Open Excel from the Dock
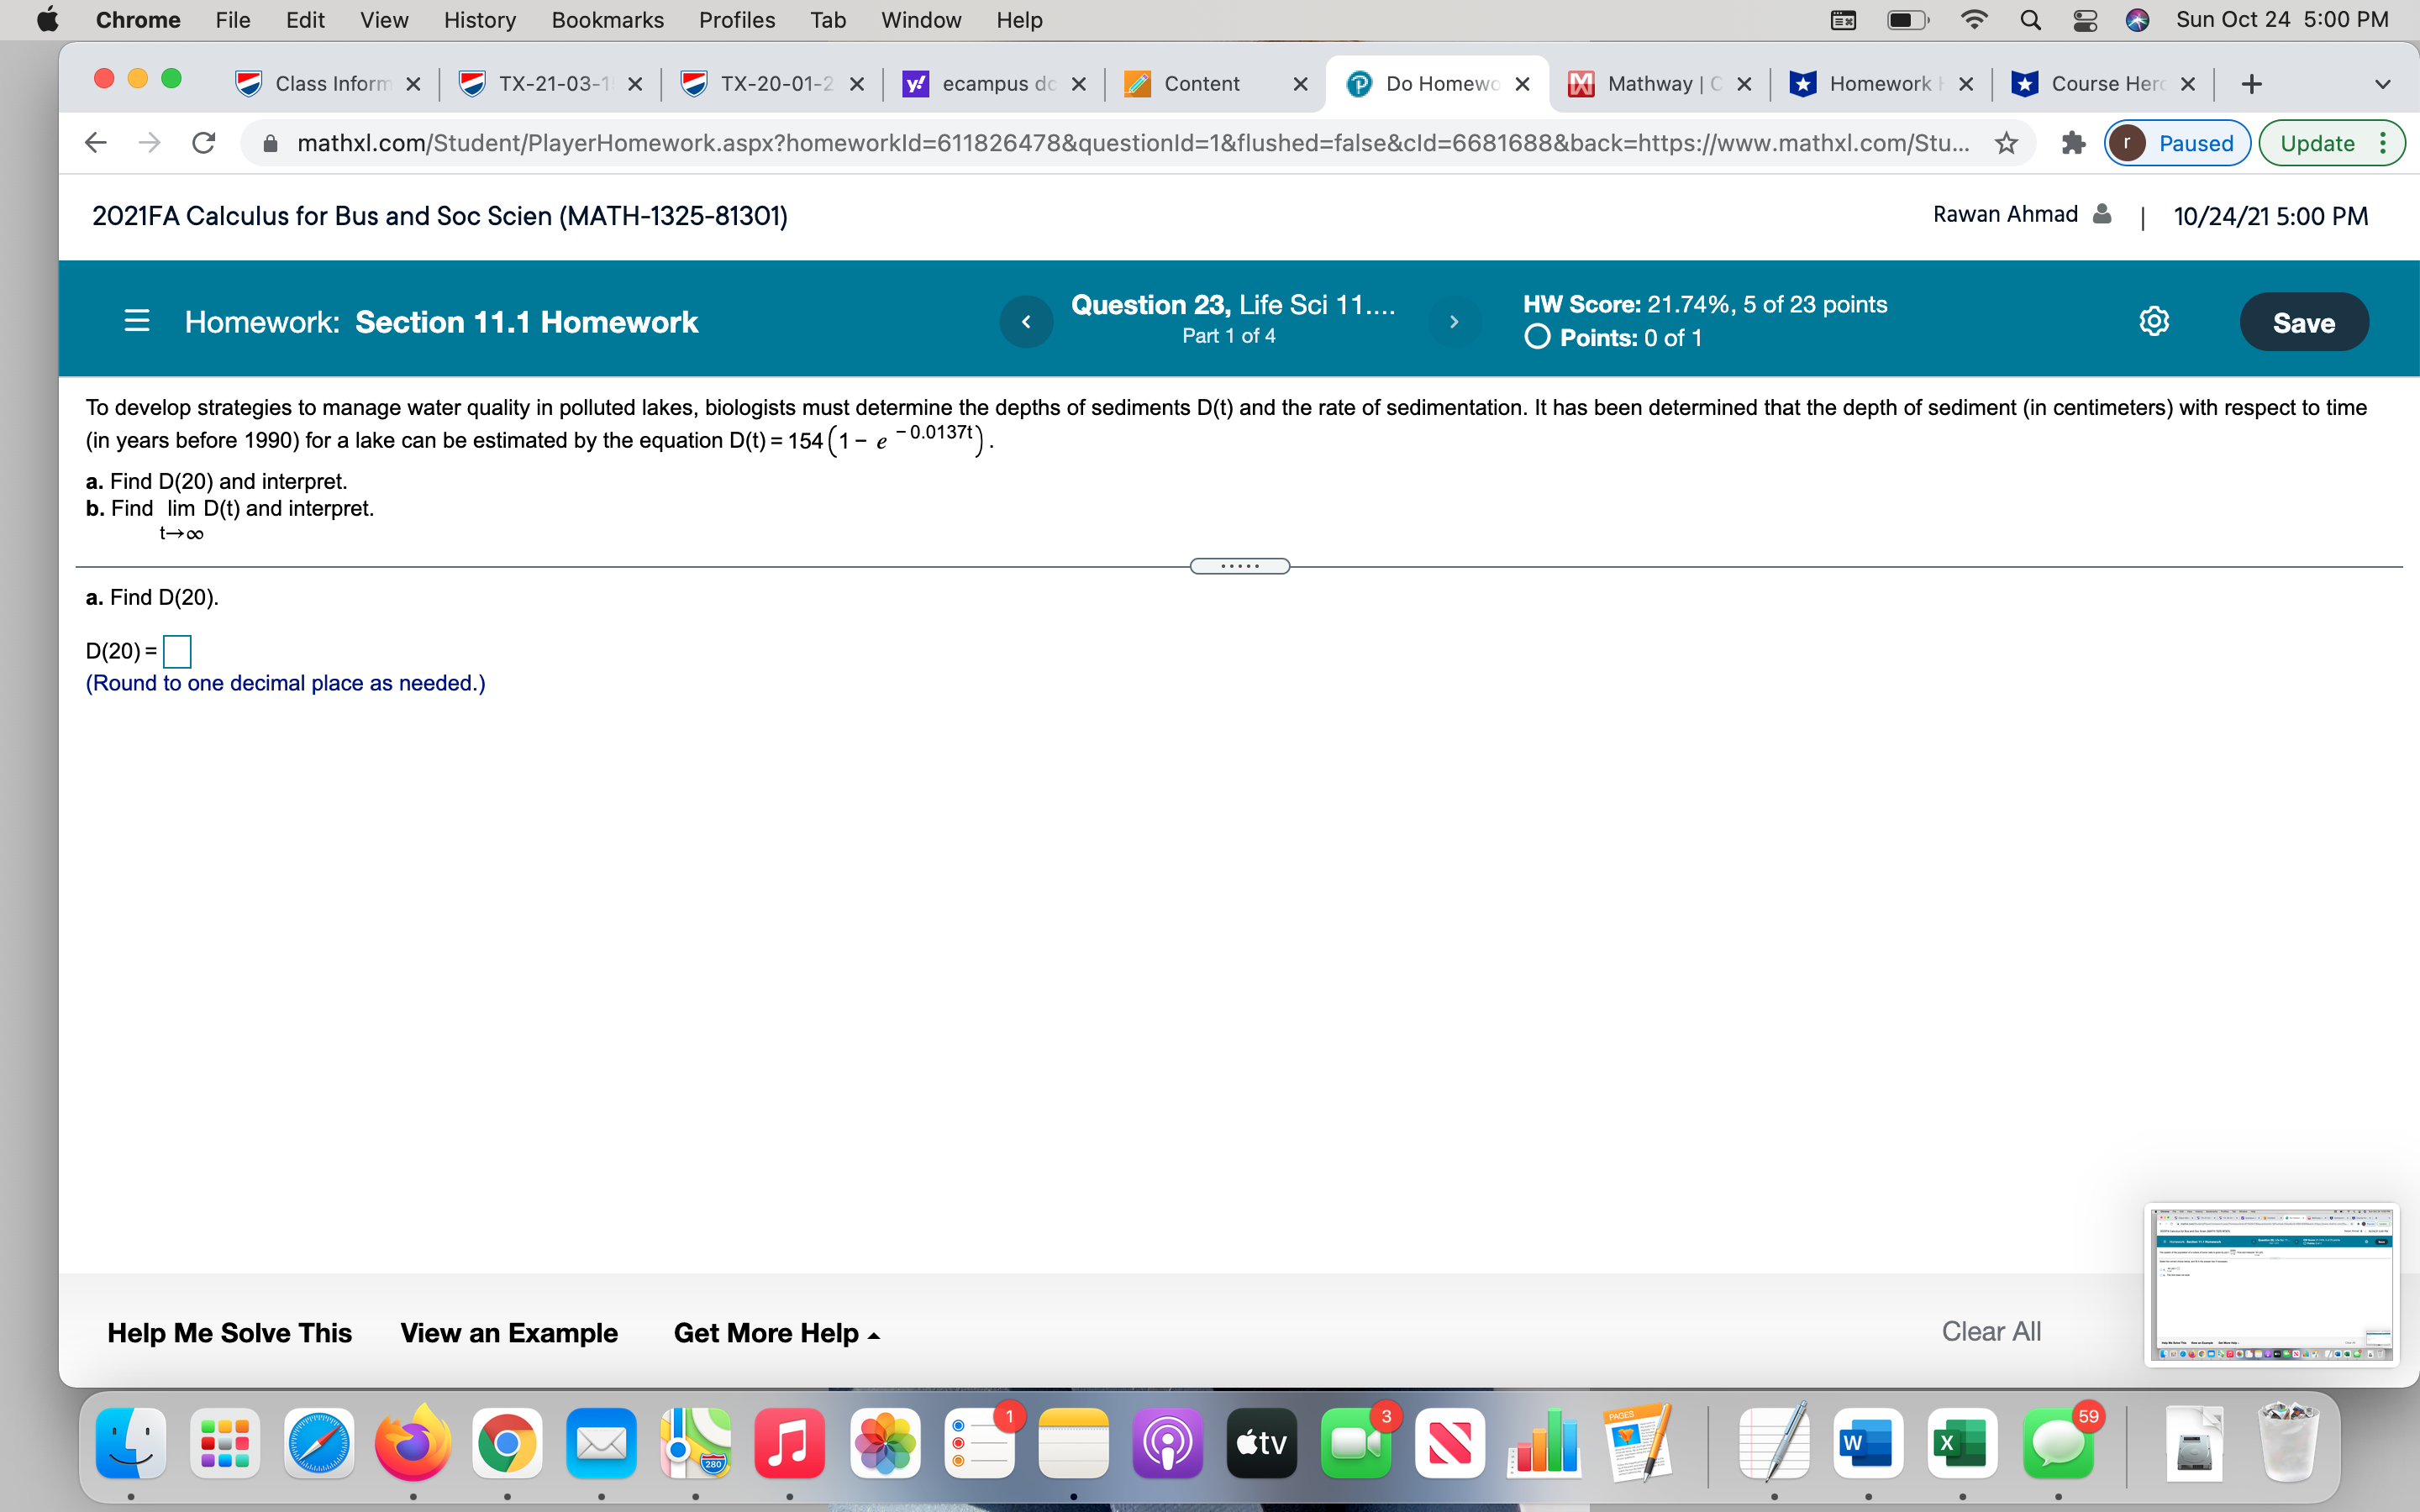 click(x=1963, y=1443)
